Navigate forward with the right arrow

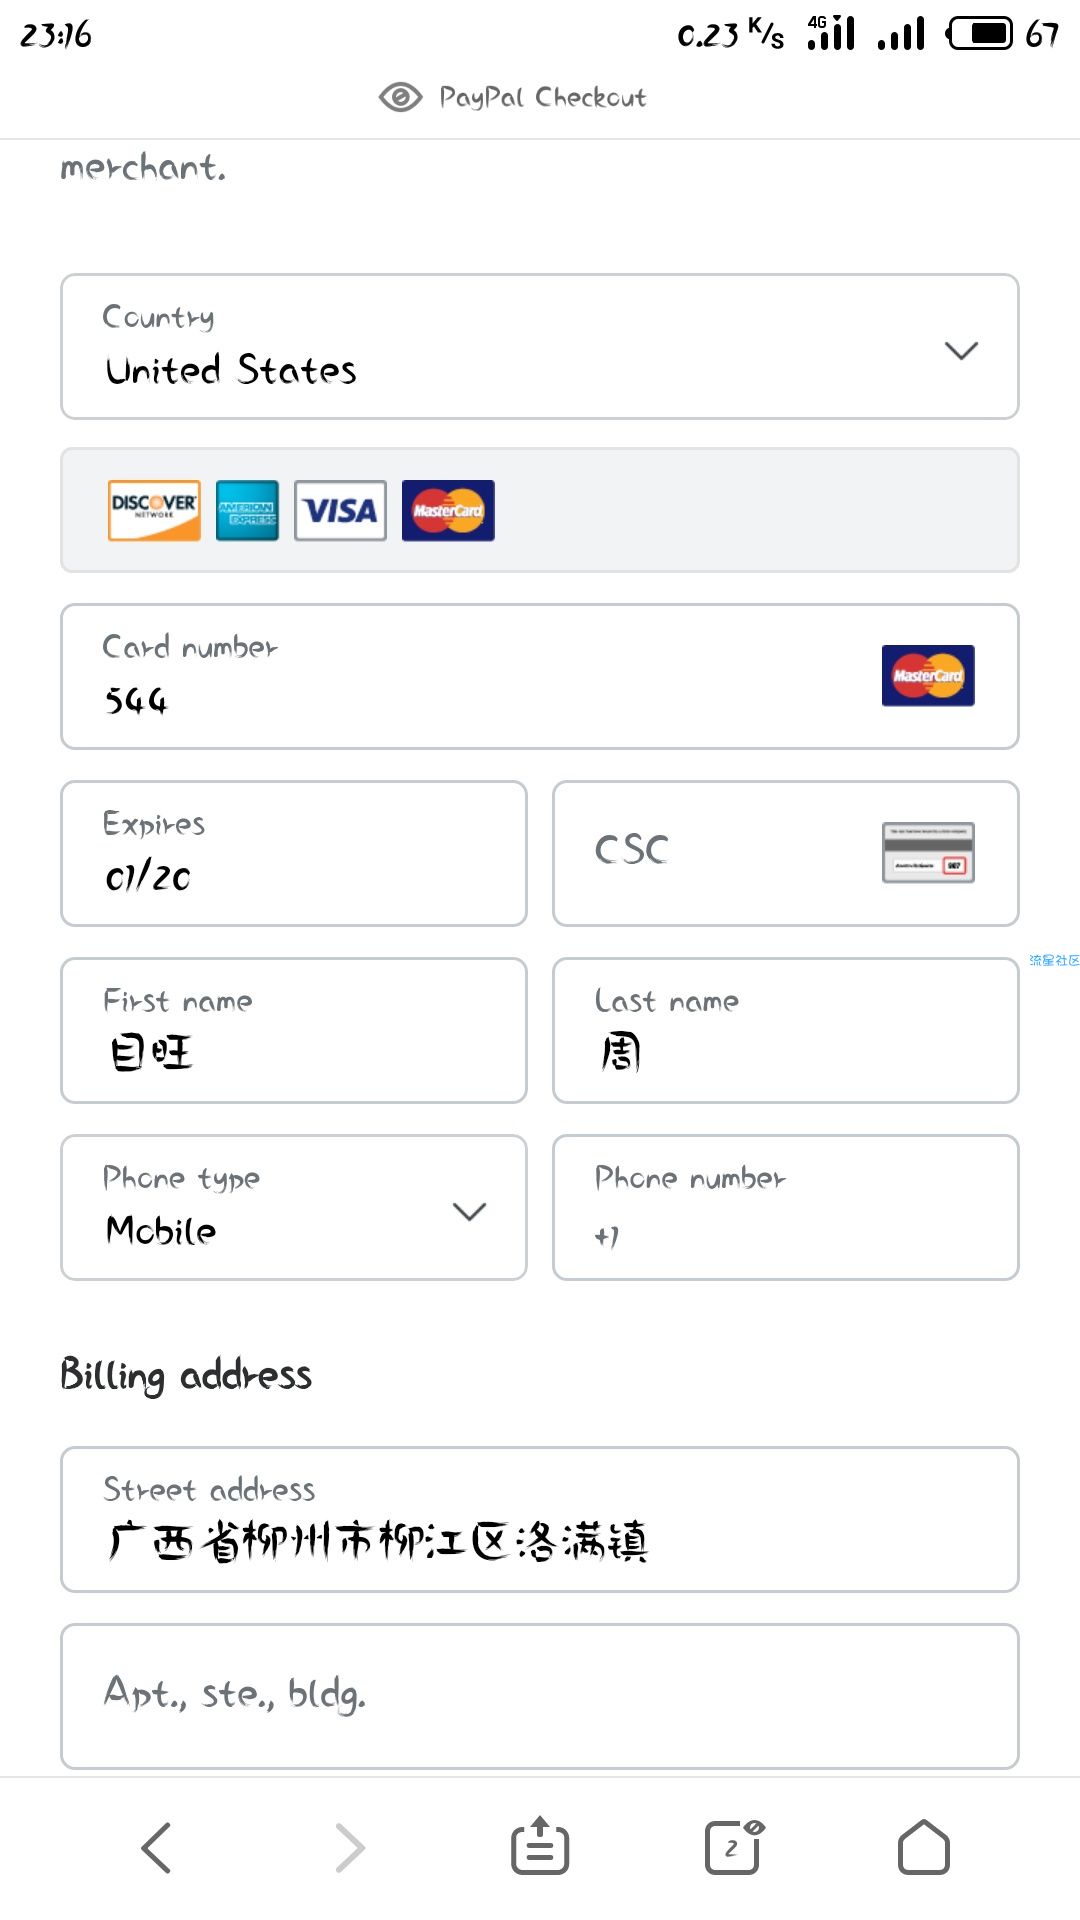(x=349, y=1847)
